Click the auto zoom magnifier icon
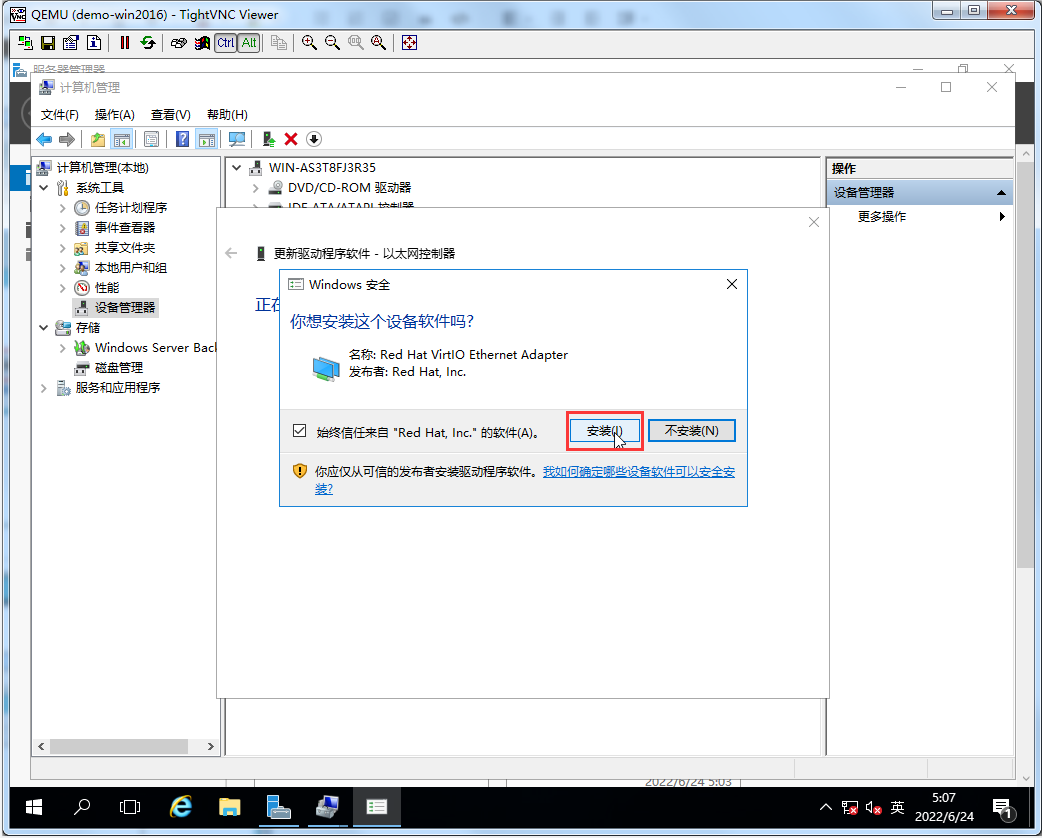 coord(379,43)
